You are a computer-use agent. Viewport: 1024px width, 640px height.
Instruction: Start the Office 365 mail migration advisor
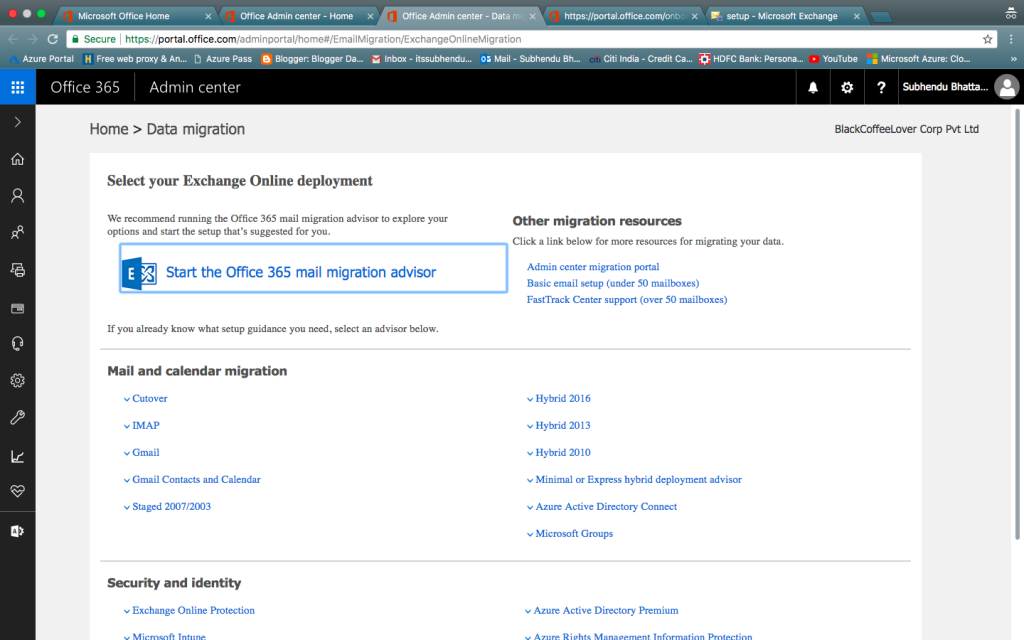tap(313, 268)
